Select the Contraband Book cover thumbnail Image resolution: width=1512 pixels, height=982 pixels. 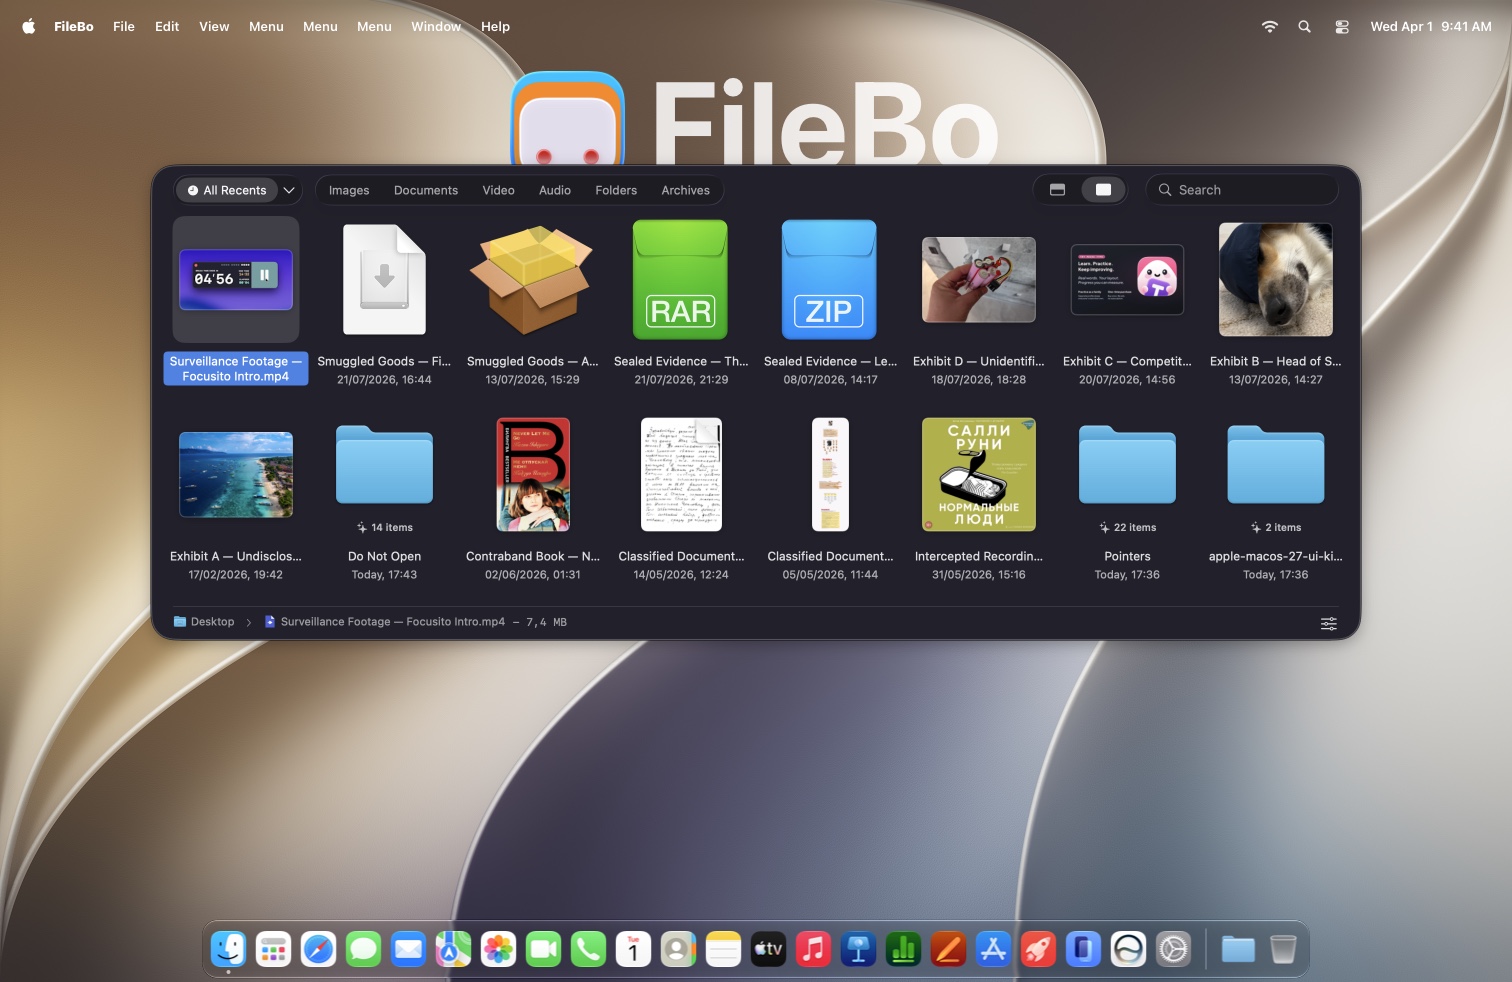(533, 475)
